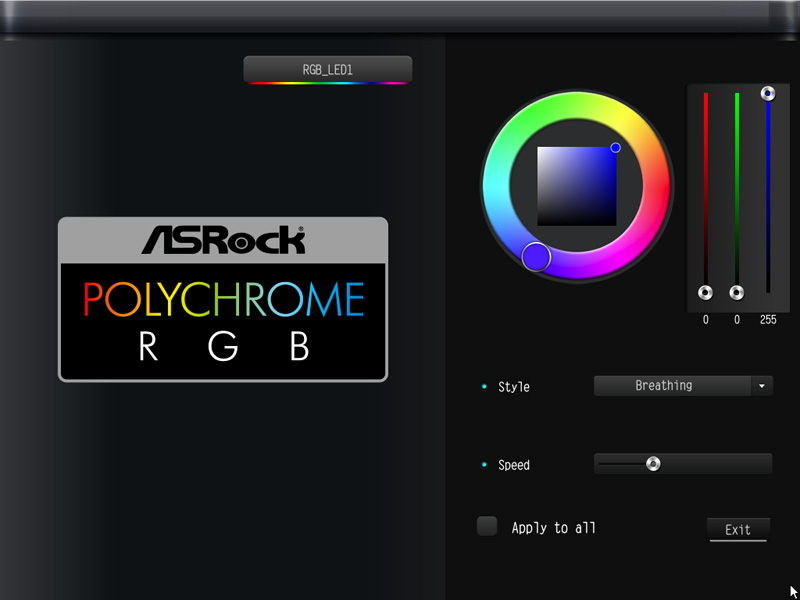Click the Style label
The height and width of the screenshot is (600, 800).
514,387
